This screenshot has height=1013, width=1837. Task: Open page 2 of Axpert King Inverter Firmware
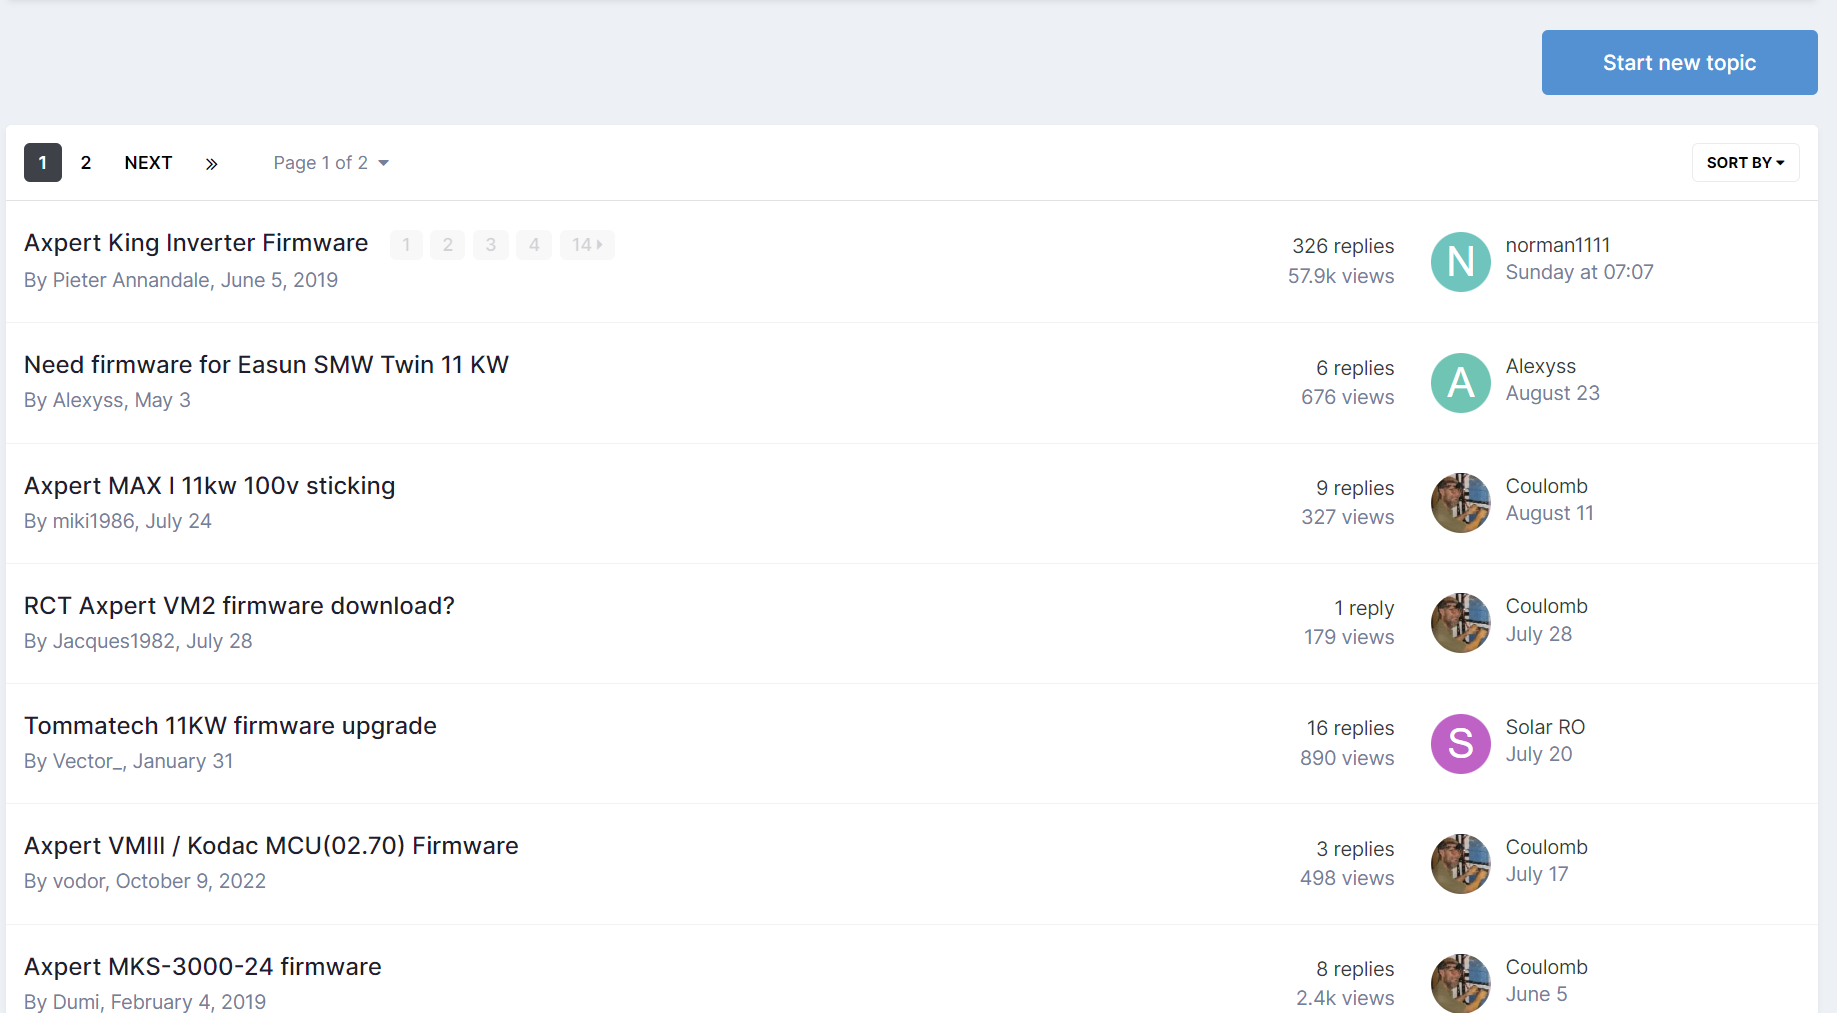click(x=448, y=245)
